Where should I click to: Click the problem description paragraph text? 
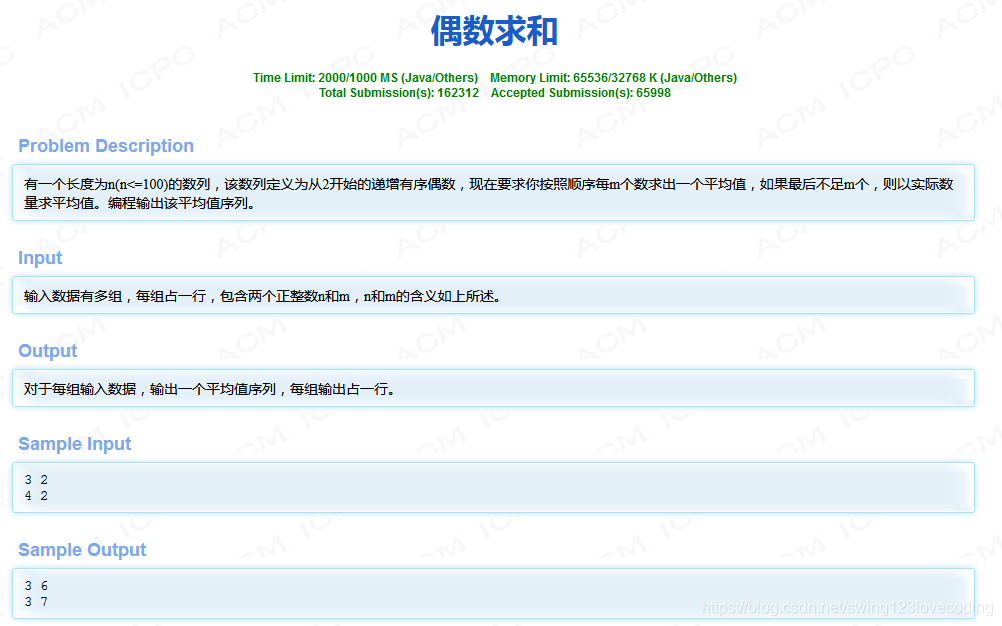tap(489, 194)
